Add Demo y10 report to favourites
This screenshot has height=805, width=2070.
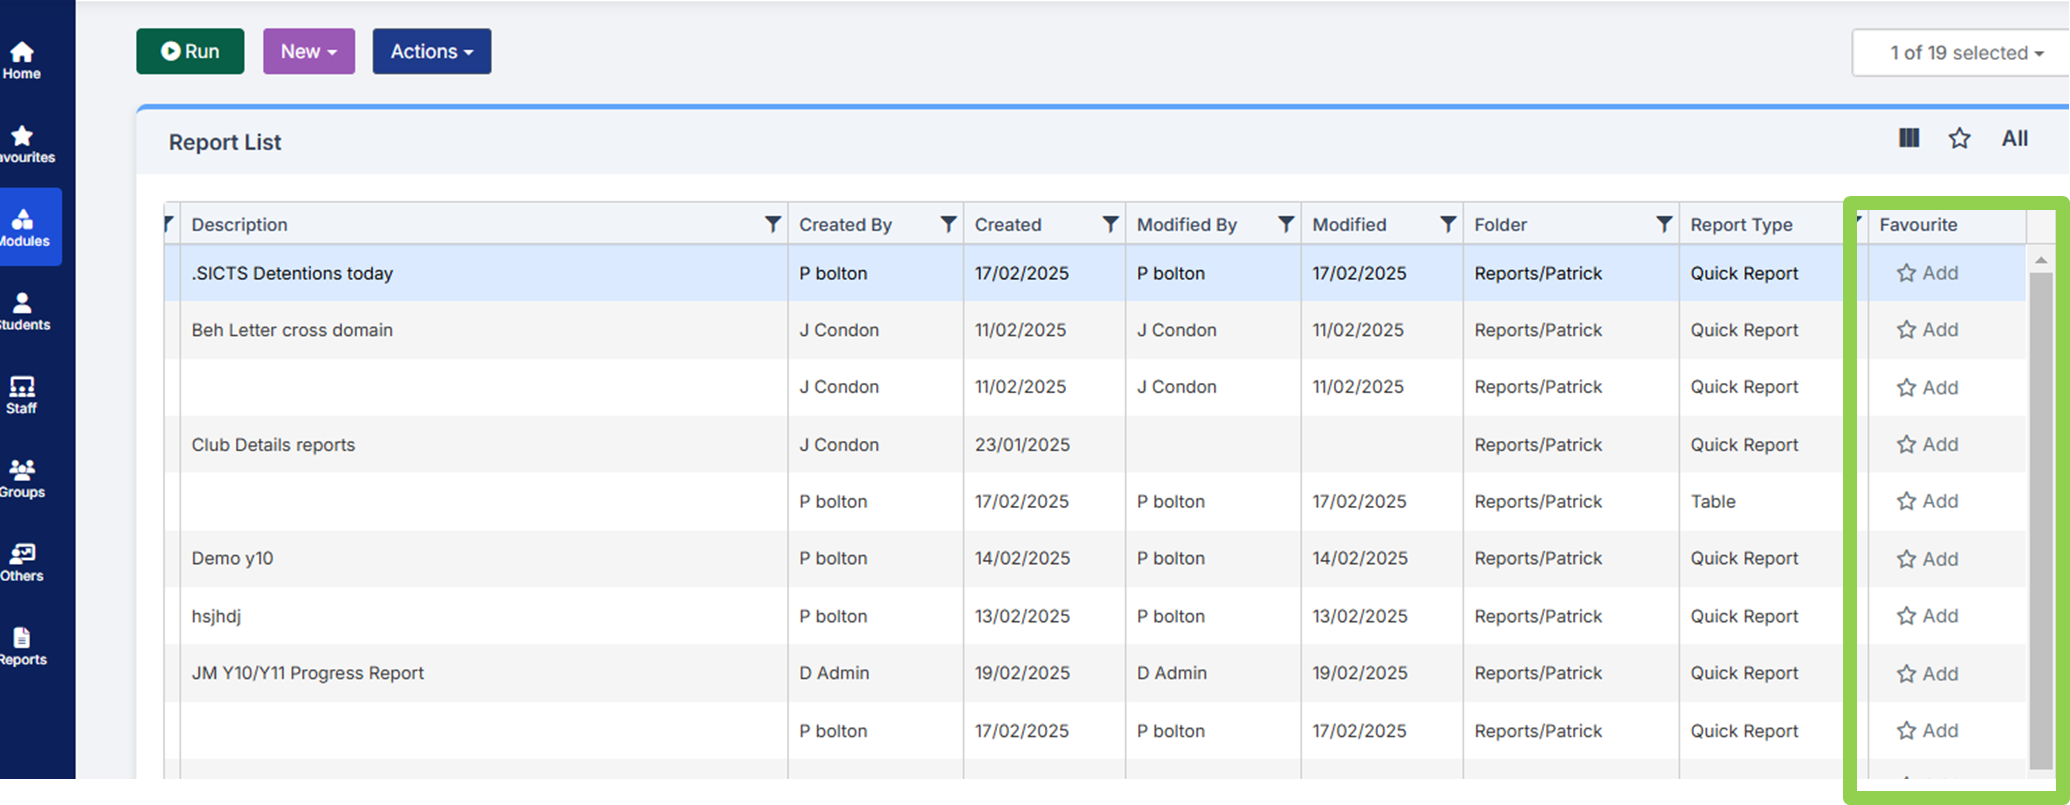pyautogui.click(x=1927, y=559)
